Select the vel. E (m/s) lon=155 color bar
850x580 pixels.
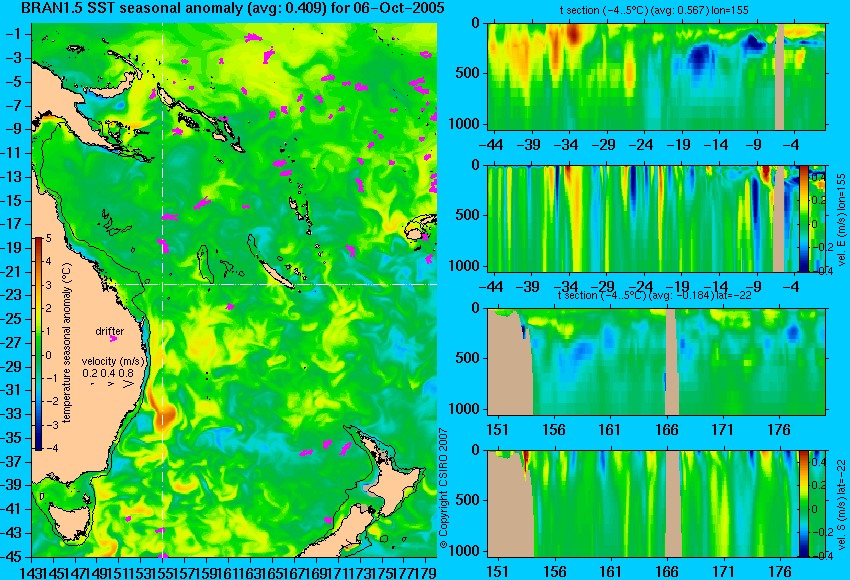[x=804, y=218]
